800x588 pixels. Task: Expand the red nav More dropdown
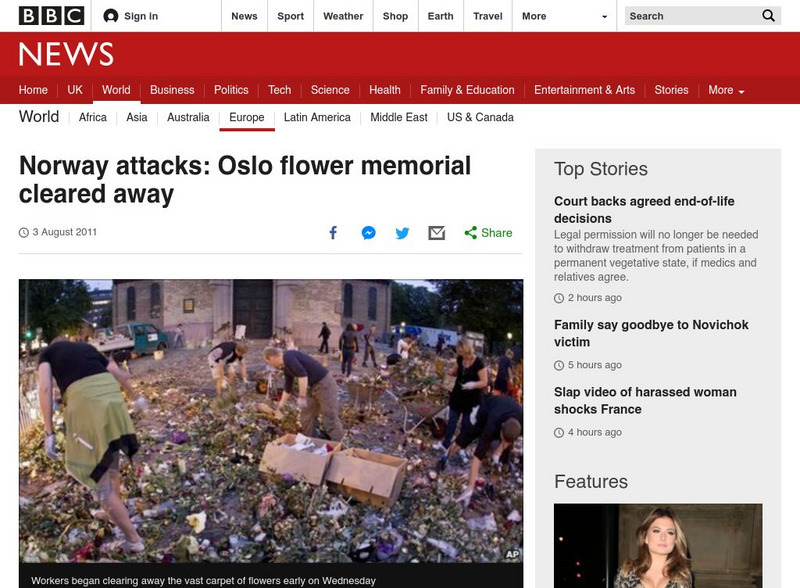pyautogui.click(x=726, y=90)
